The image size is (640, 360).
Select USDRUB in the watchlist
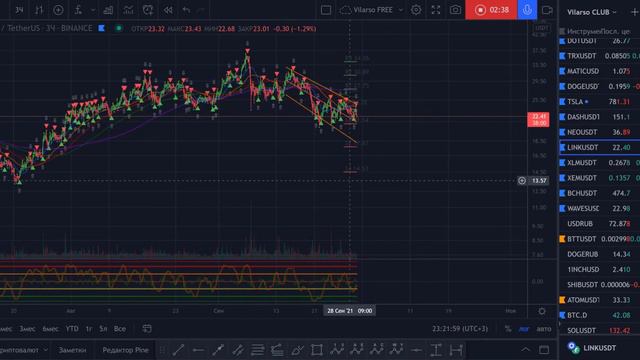tap(599, 224)
